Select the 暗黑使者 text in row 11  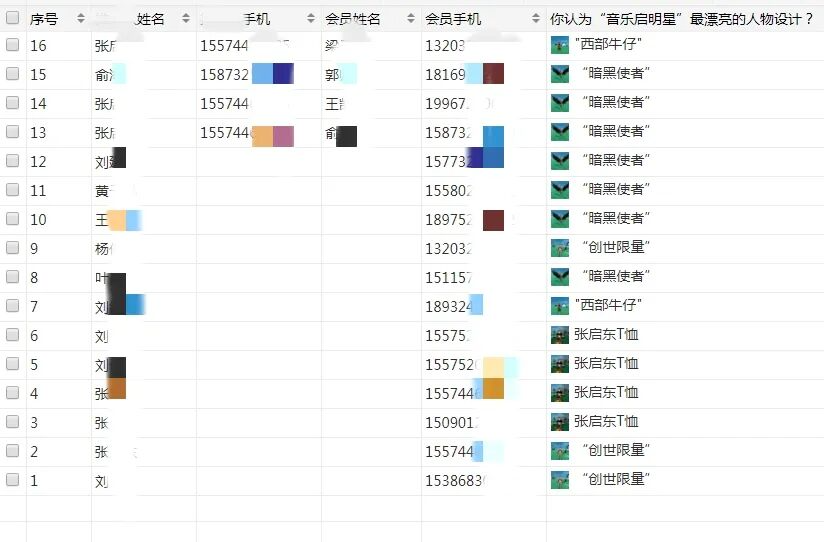[x=616, y=189]
